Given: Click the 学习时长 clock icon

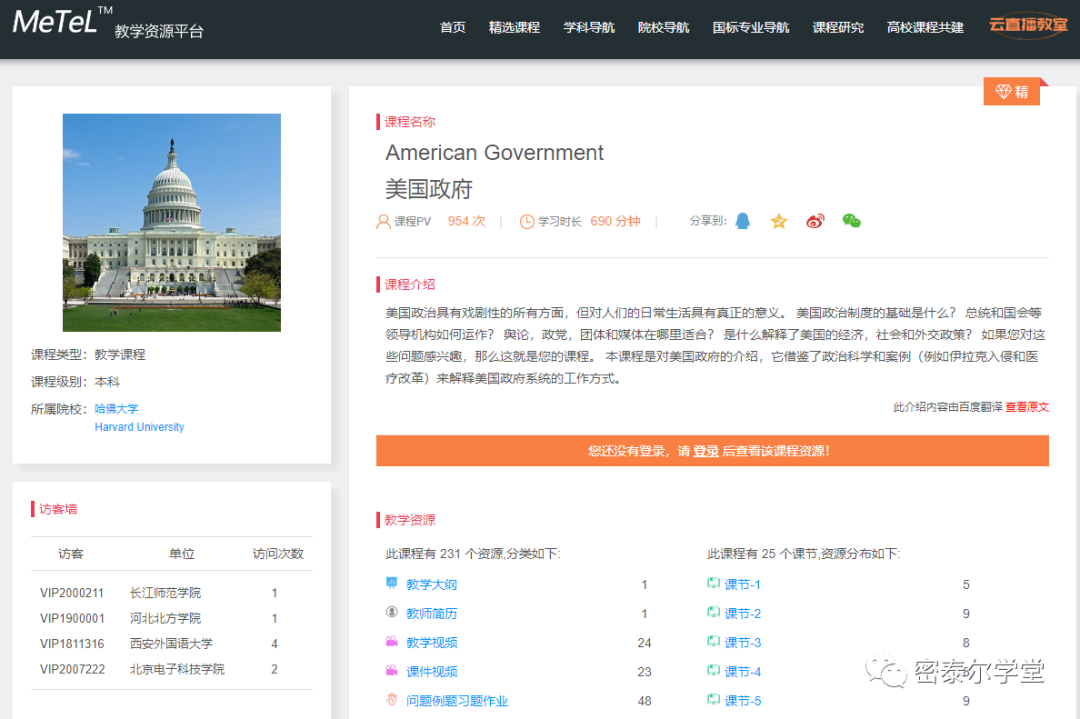Looking at the screenshot, I should pos(527,221).
